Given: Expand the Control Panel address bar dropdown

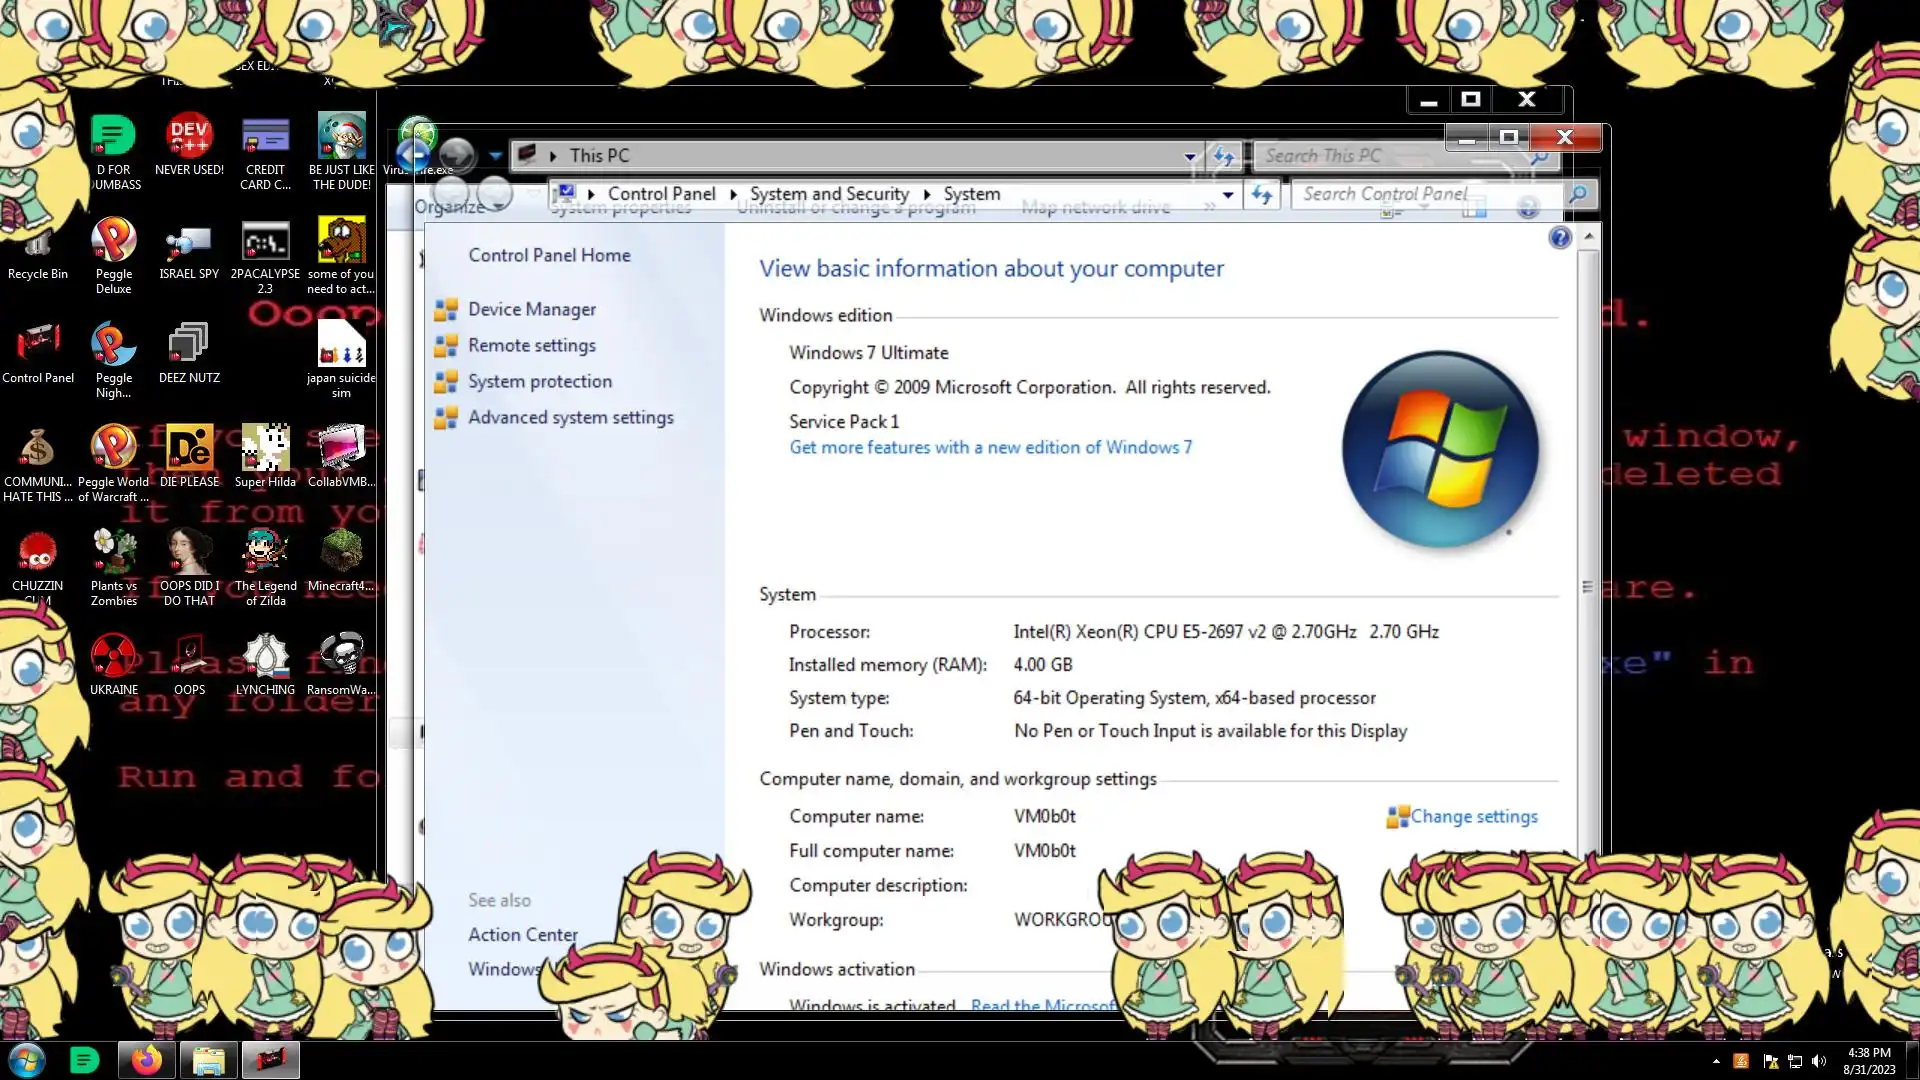Looking at the screenshot, I should pos(1228,194).
